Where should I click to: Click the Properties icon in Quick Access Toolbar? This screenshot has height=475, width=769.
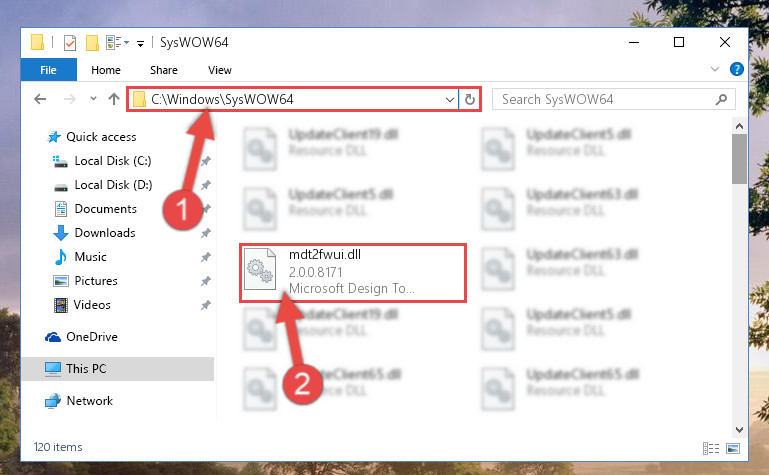tap(70, 43)
